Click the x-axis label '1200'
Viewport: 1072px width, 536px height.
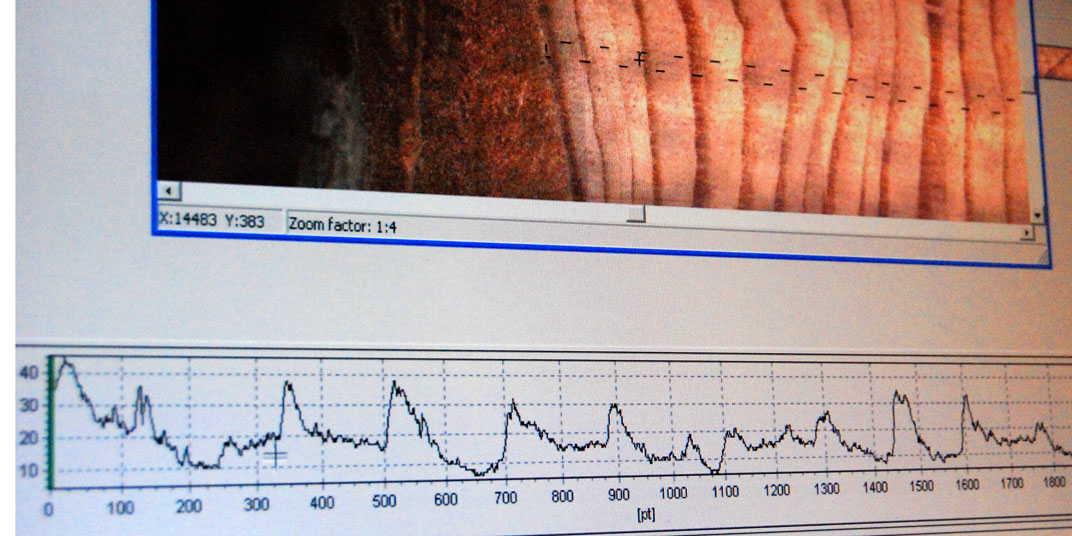(x=778, y=491)
